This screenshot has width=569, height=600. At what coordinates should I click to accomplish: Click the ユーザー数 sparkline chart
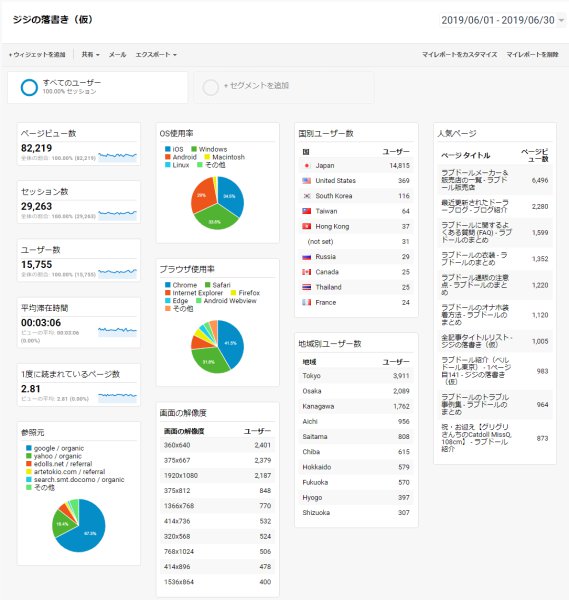pyautogui.click(x=117, y=272)
